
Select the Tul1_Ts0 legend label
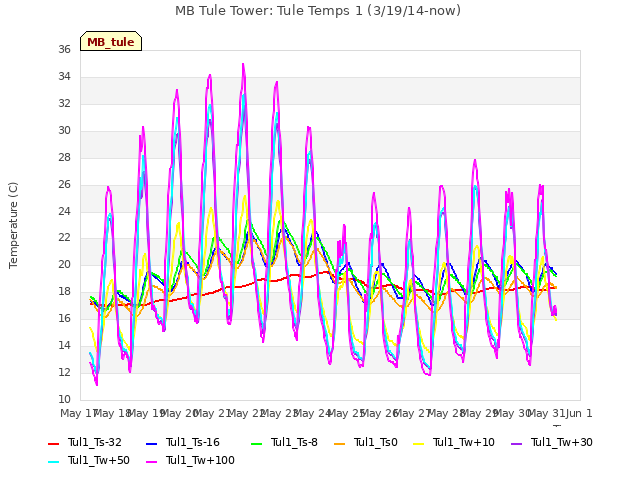coord(376,442)
